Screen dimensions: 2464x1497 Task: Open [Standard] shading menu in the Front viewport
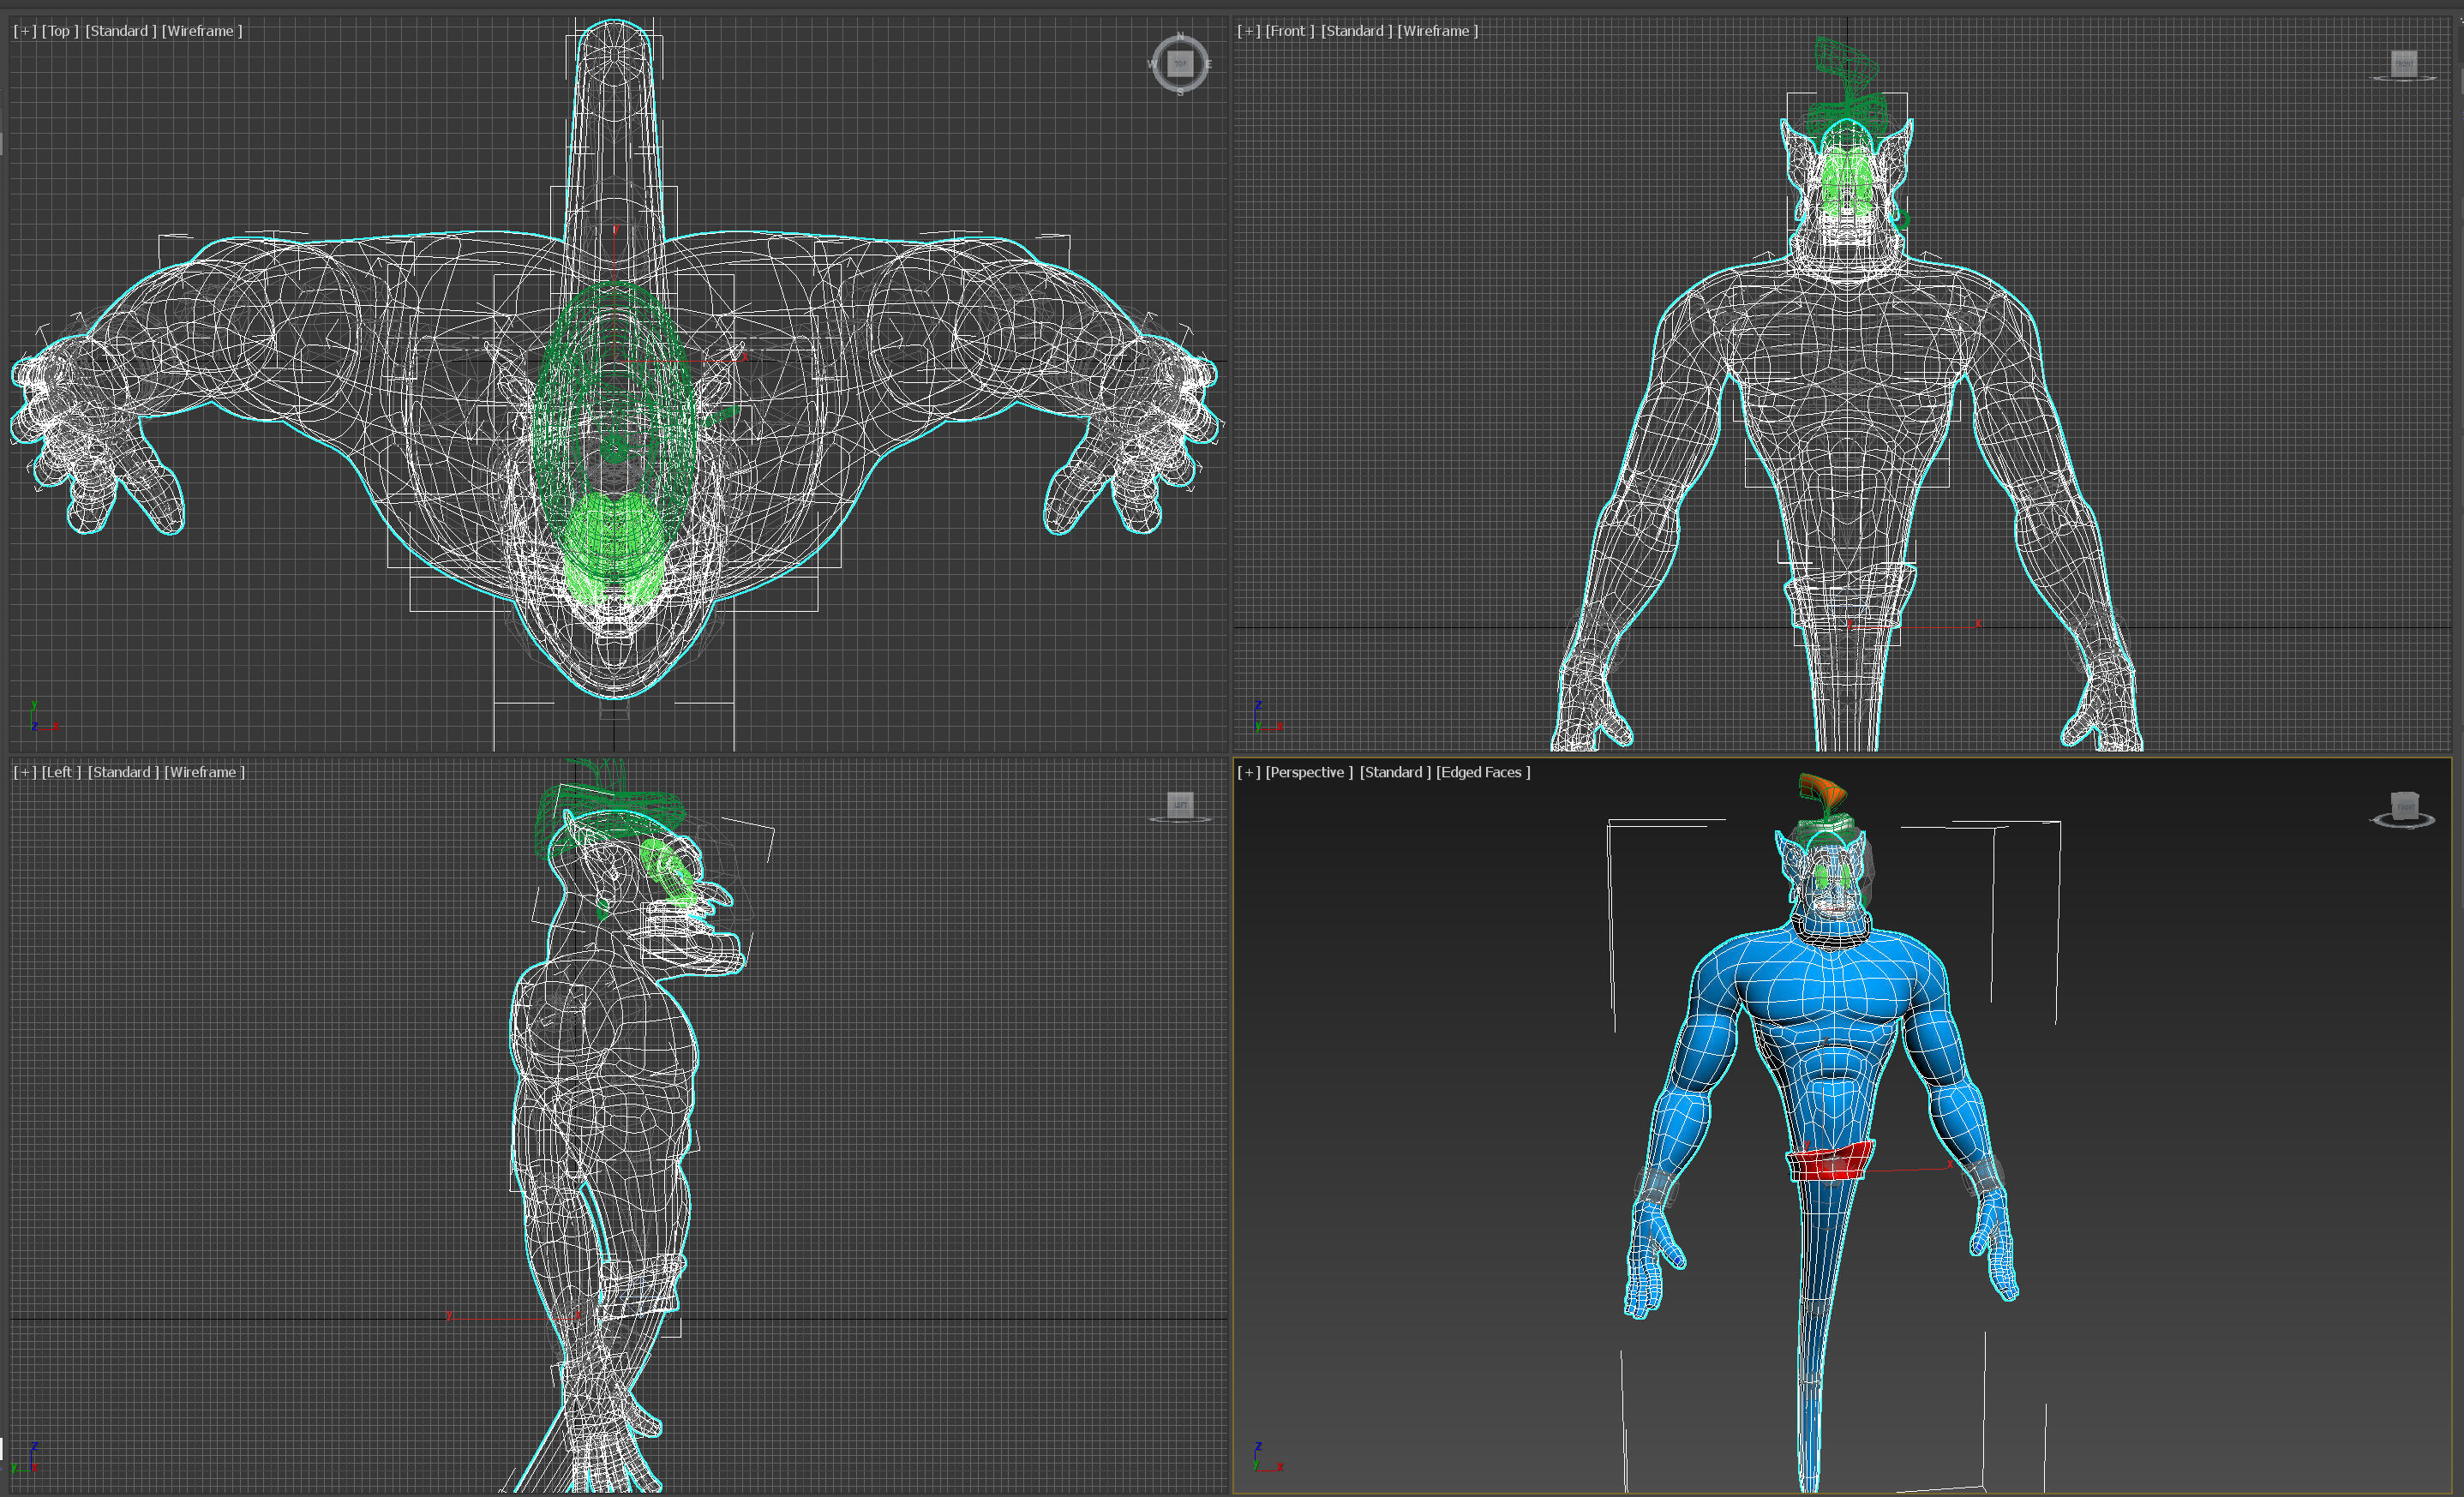coord(1357,31)
